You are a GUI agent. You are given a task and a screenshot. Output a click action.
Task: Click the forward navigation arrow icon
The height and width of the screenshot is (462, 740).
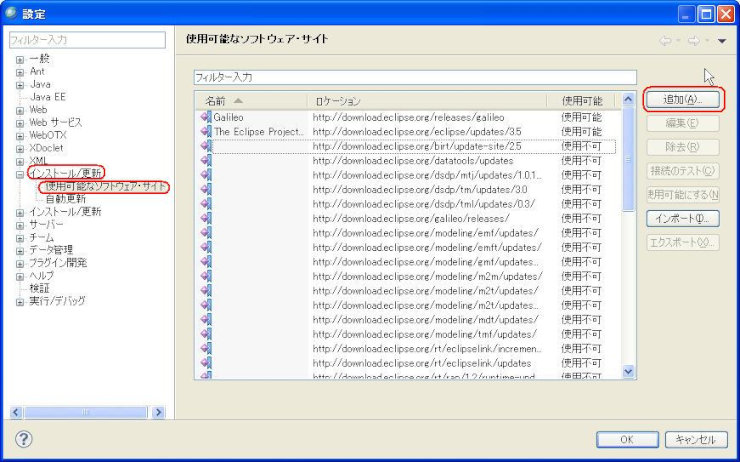[x=693, y=40]
